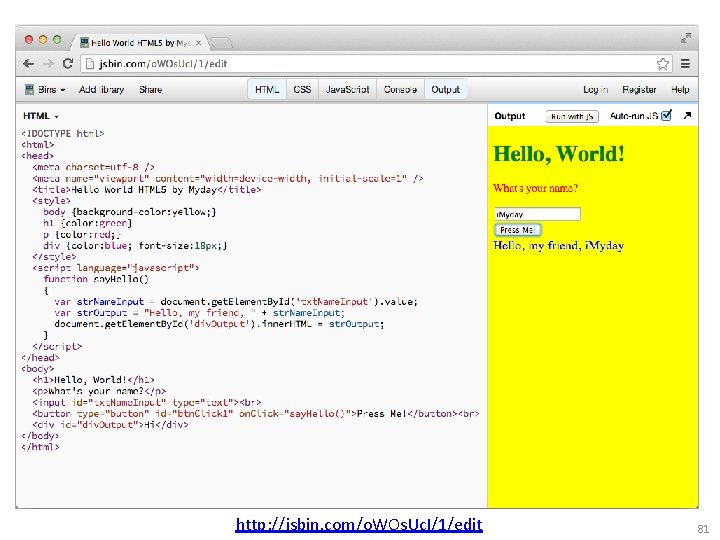Viewport: 720px width, 540px height.
Task: Pop out the output in new window
Action: coord(687,115)
